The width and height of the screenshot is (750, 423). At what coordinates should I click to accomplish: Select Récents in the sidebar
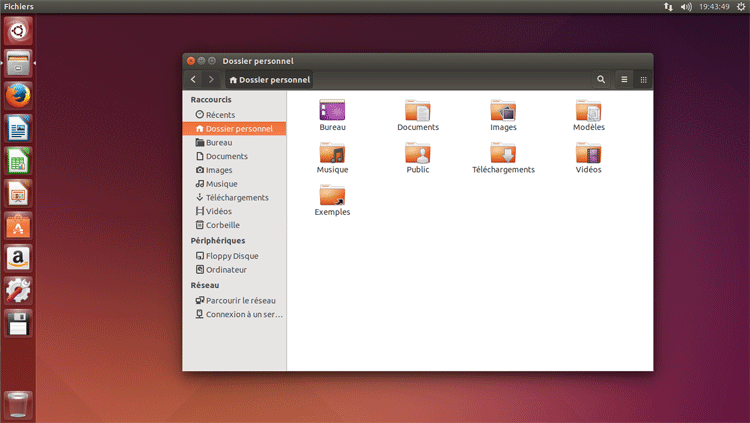coord(234,115)
